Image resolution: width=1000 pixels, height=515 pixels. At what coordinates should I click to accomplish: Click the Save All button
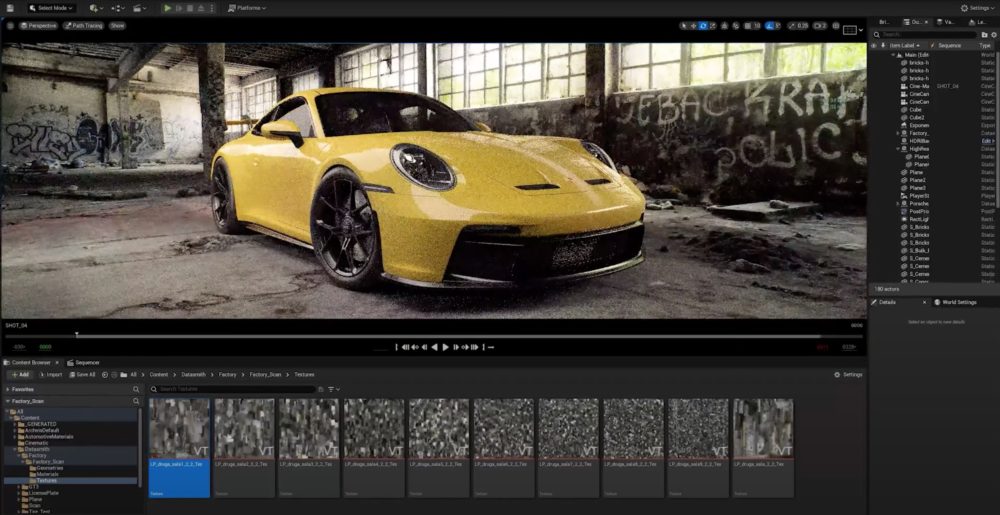[82, 375]
